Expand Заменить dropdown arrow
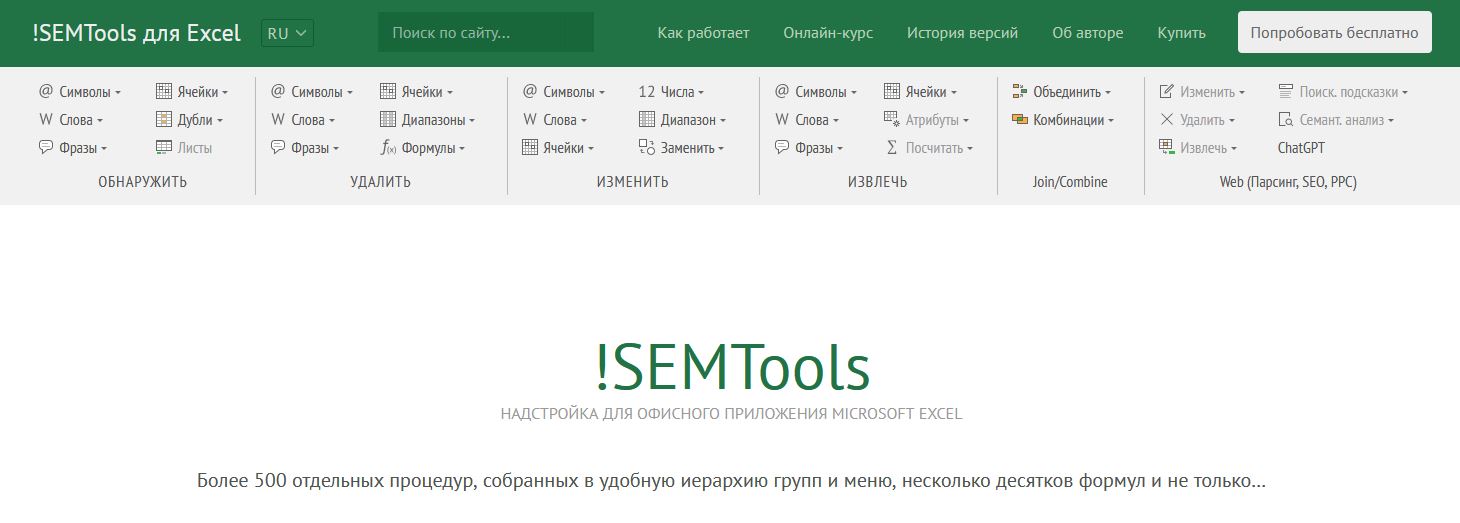This screenshot has height=523, width=1460. coord(720,149)
